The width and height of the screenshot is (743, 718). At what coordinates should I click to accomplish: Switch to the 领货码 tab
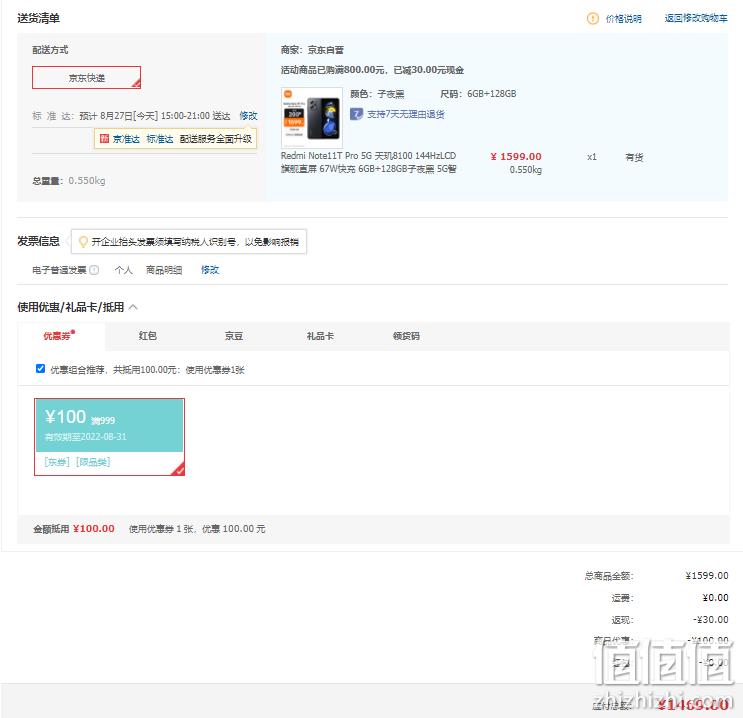click(406, 336)
